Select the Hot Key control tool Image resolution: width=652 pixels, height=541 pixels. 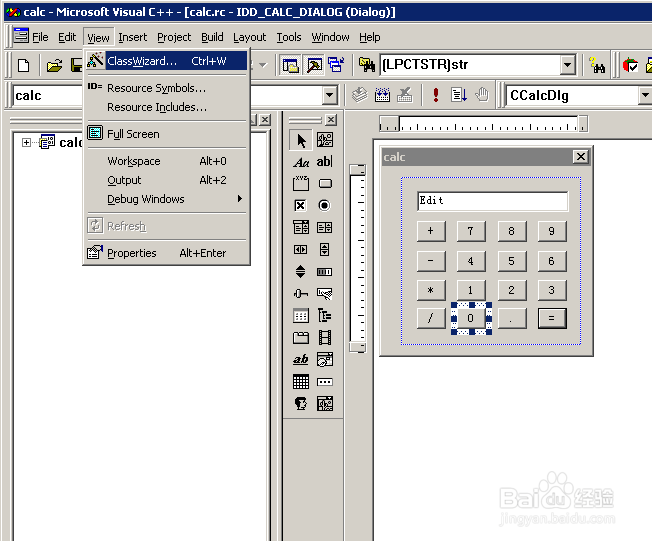tap(325, 294)
